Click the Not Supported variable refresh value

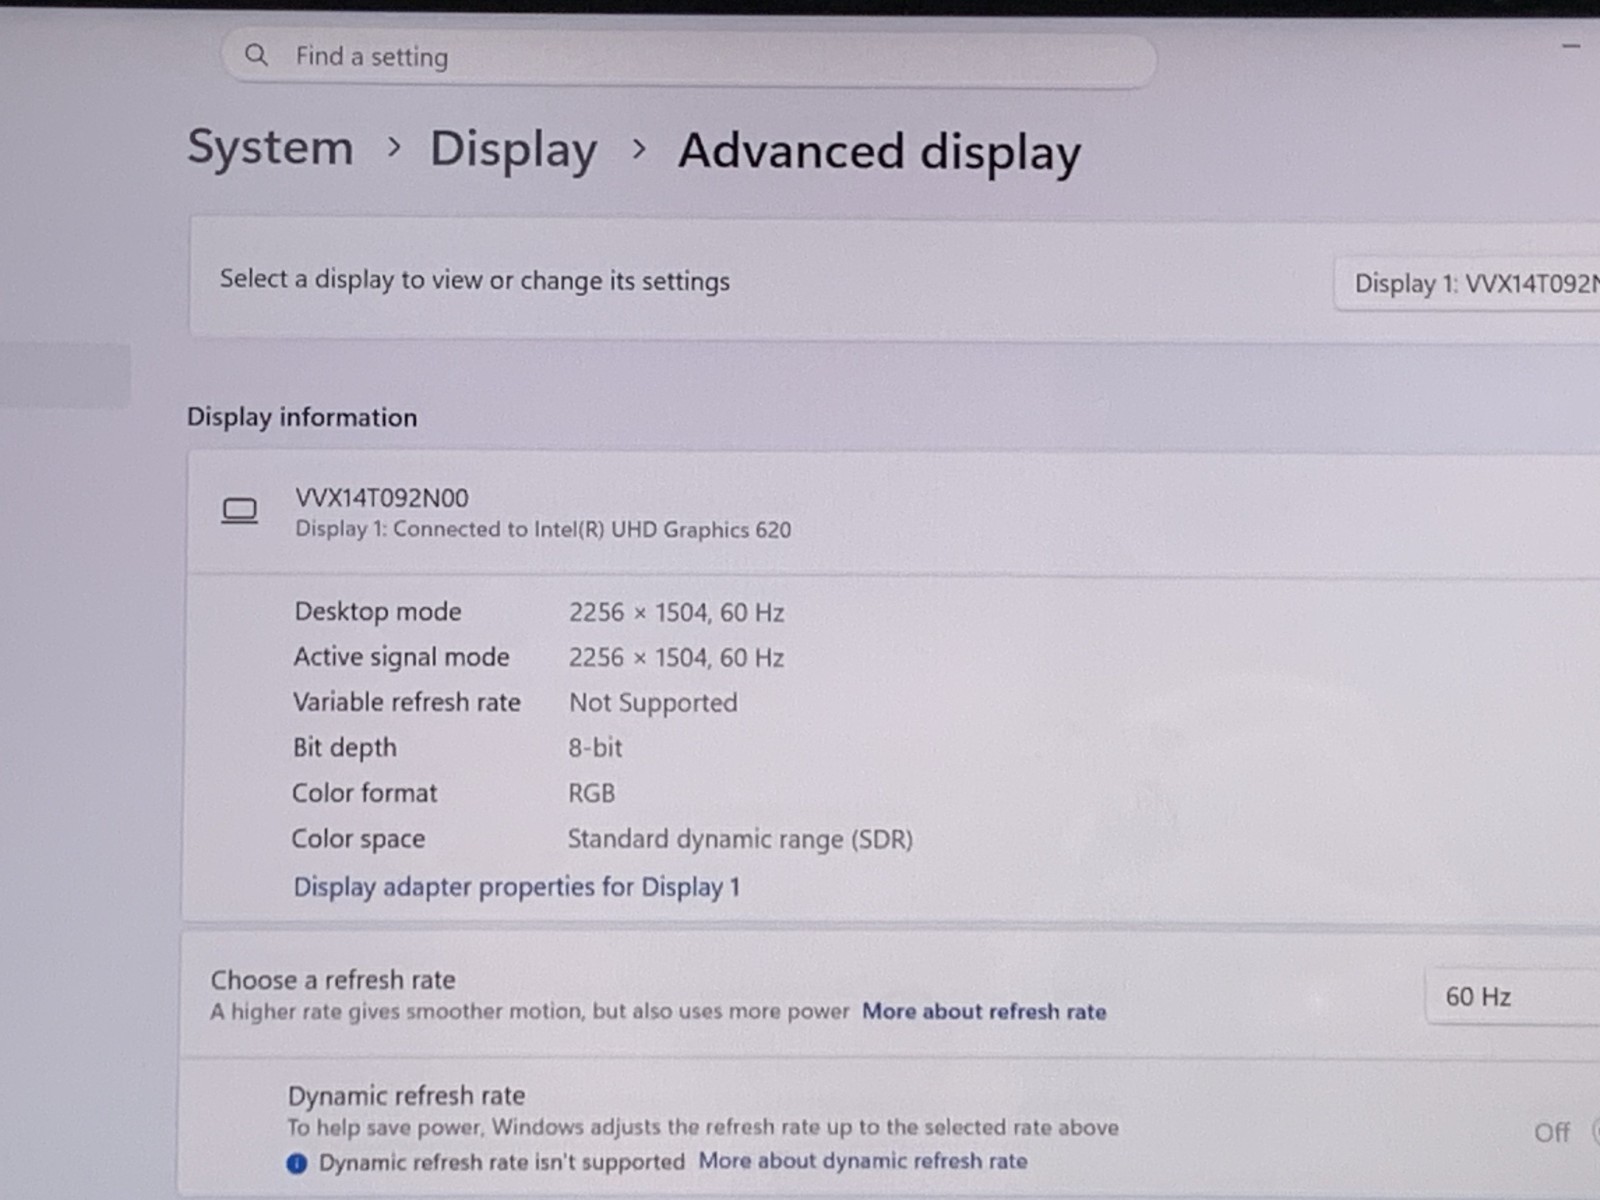(653, 703)
